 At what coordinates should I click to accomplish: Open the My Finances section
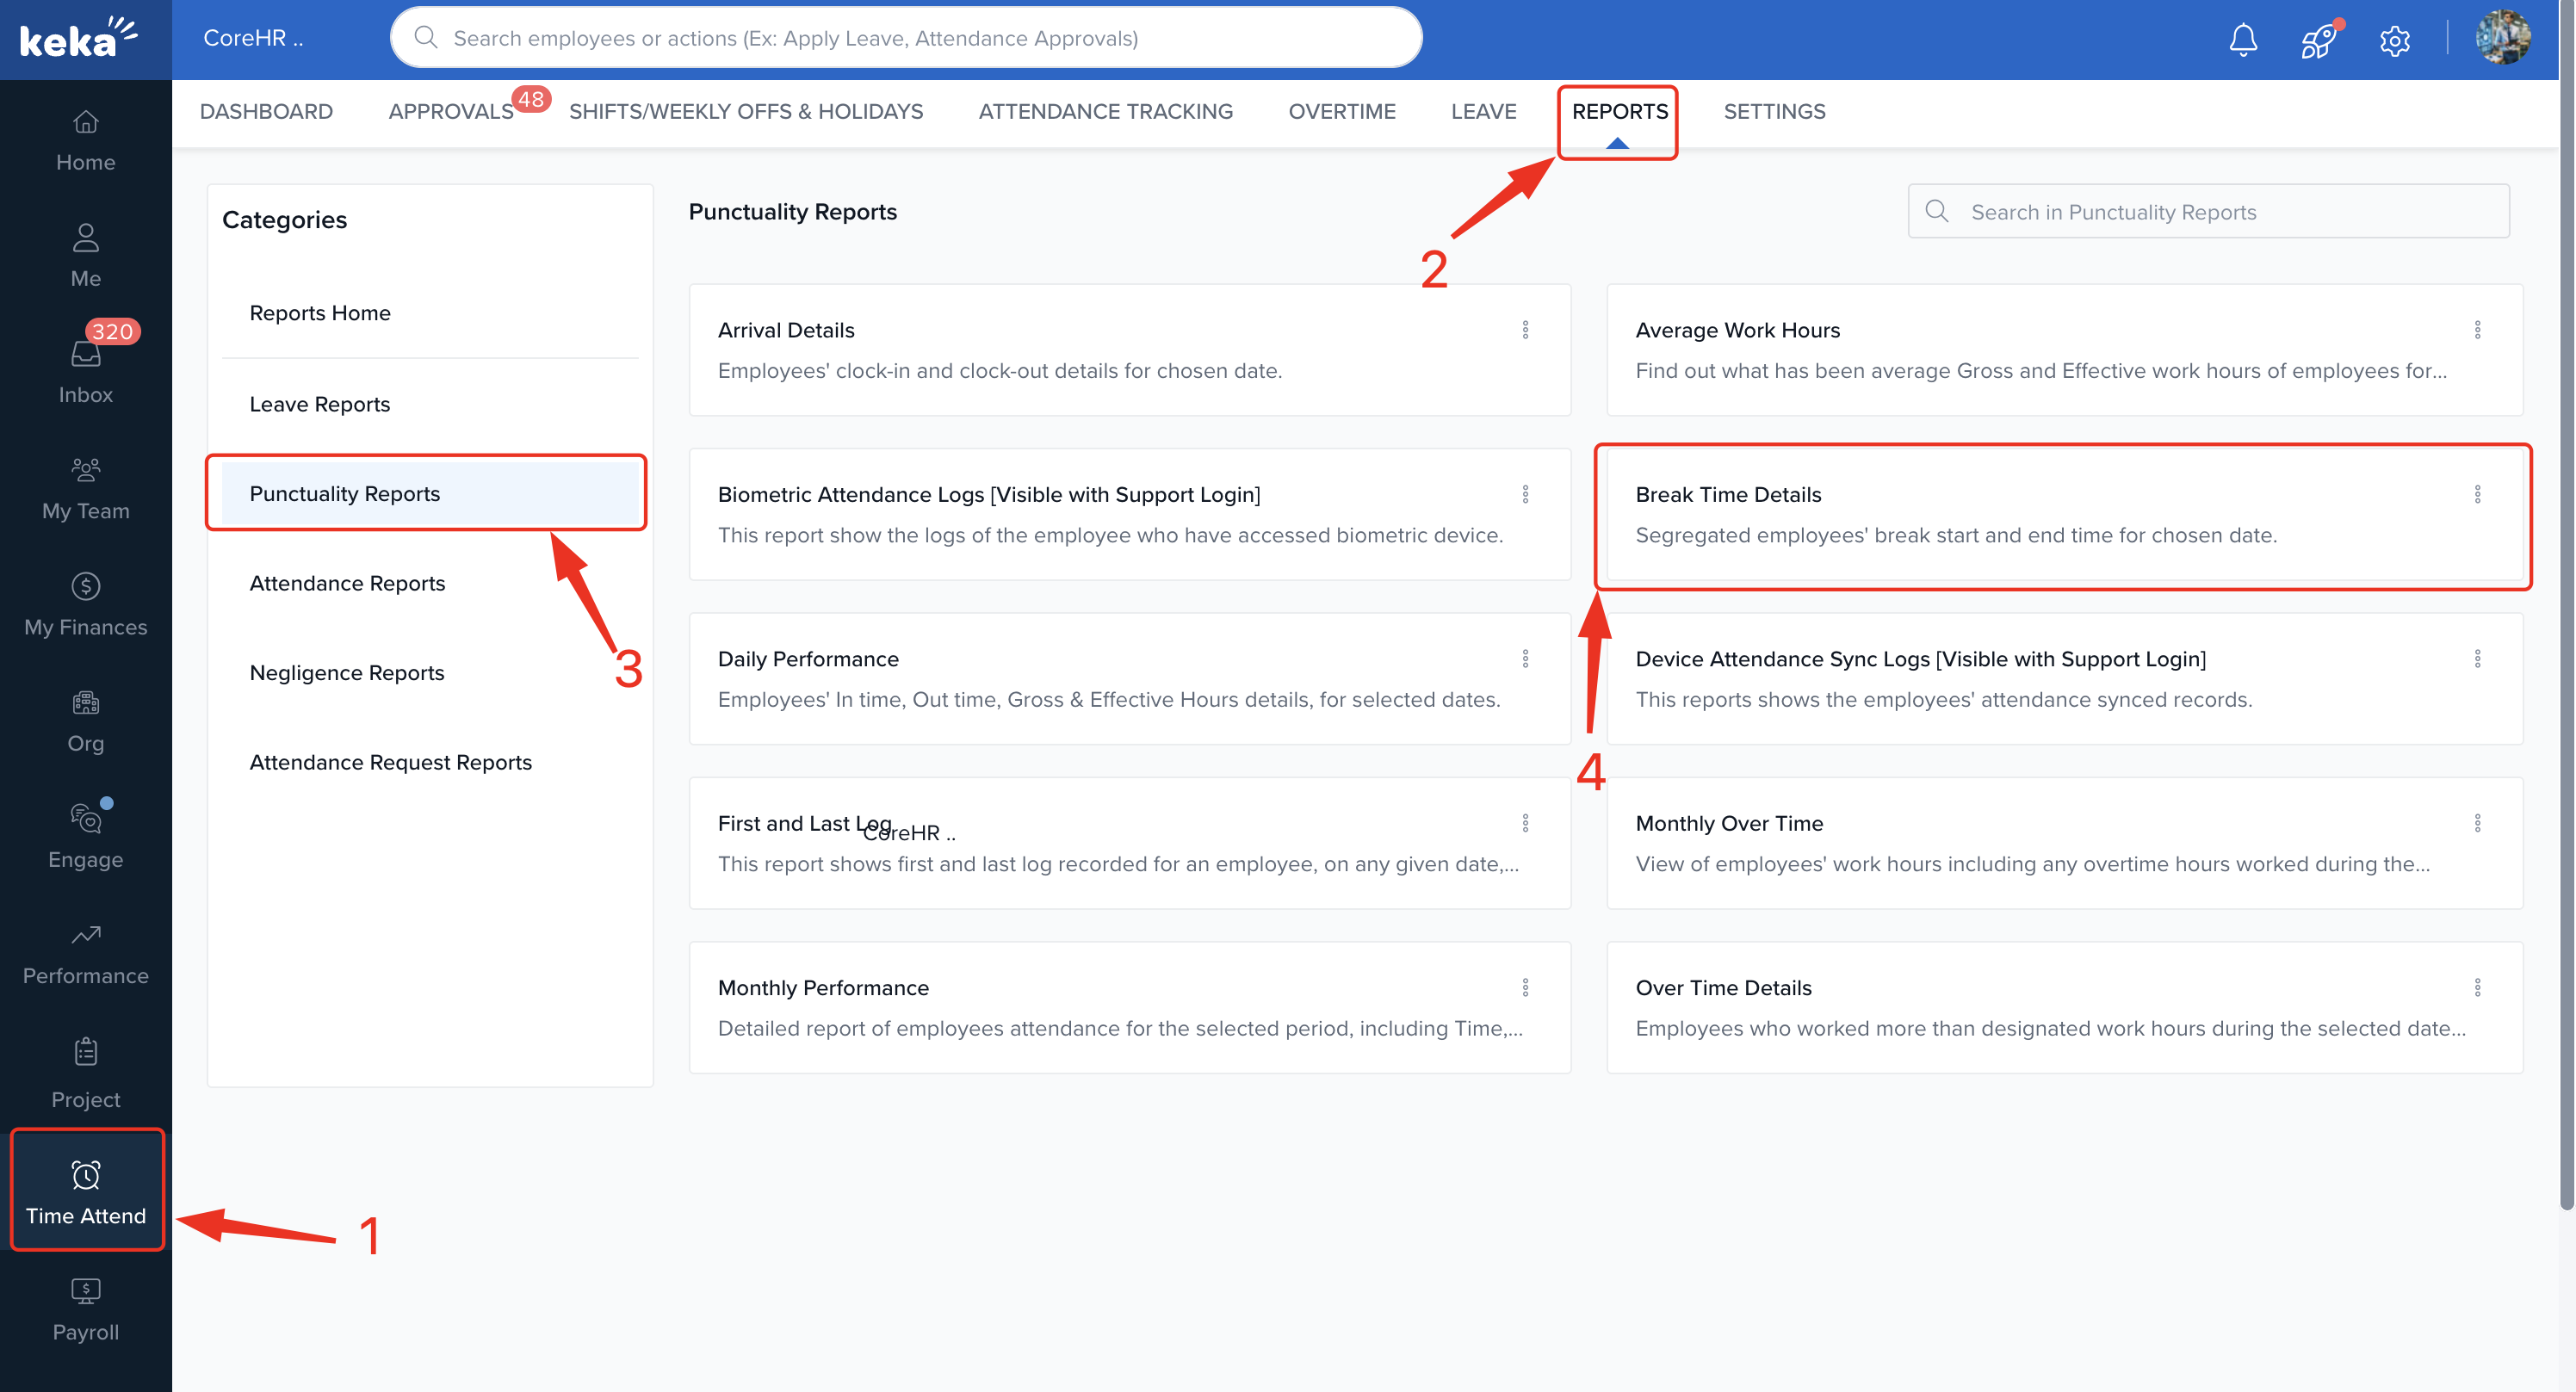(85, 604)
